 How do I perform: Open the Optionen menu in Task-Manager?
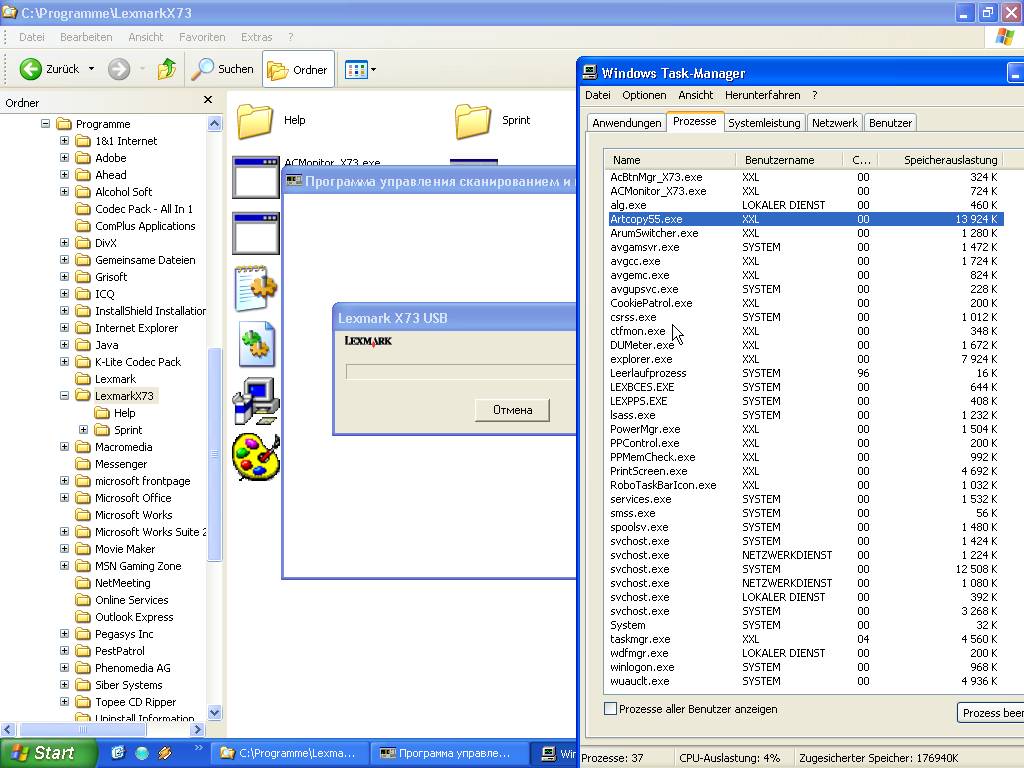(x=644, y=95)
